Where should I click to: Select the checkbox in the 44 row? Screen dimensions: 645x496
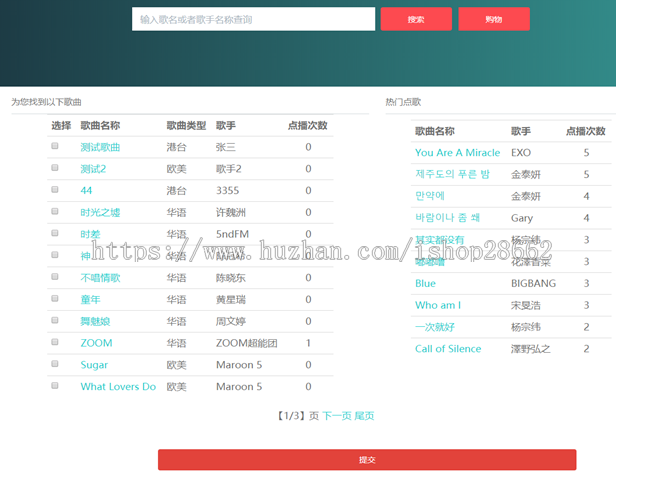pyautogui.click(x=55, y=190)
